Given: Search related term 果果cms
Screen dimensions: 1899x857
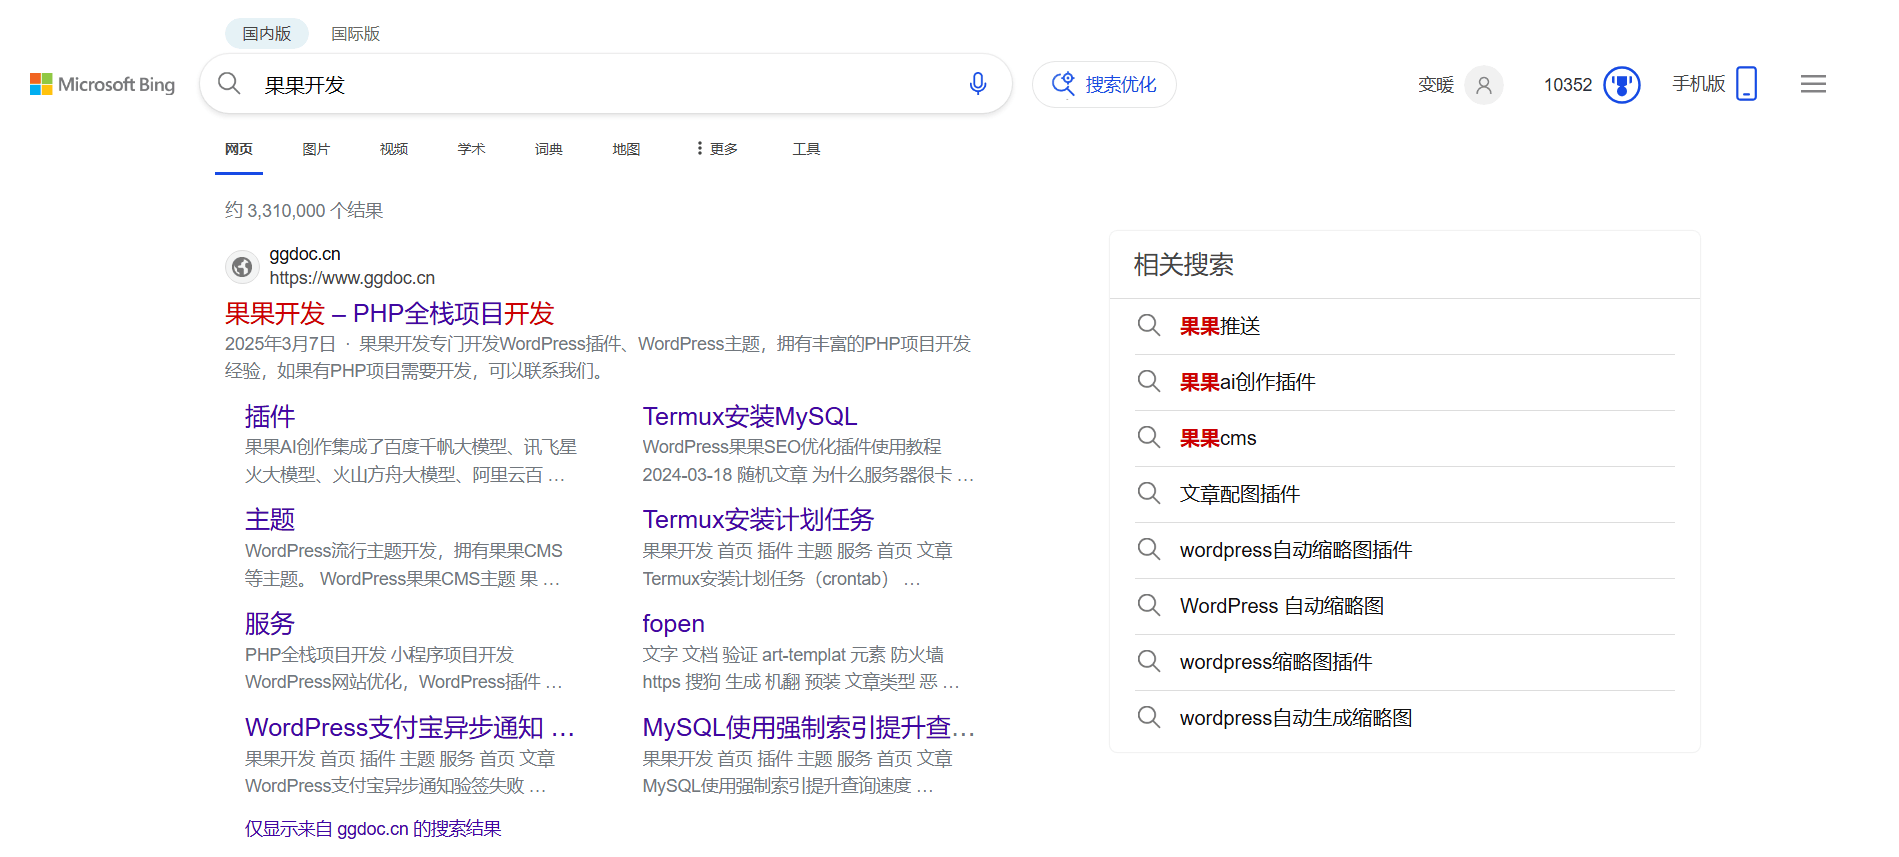Looking at the screenshot, I should (1218, 437).
